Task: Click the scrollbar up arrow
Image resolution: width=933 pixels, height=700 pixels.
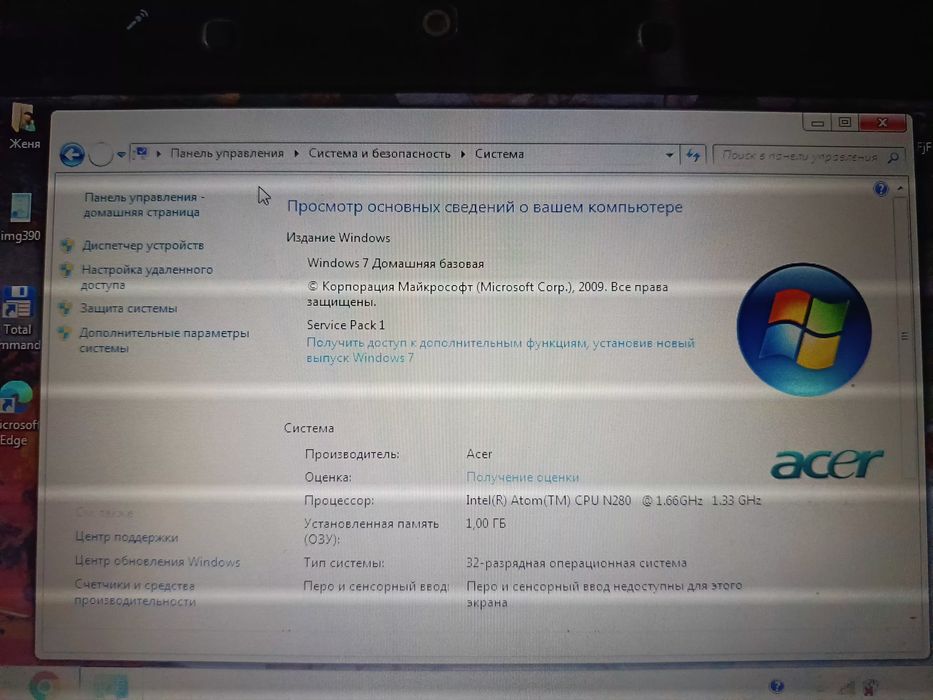Action: pyautogui.click(x=900, y=188)
